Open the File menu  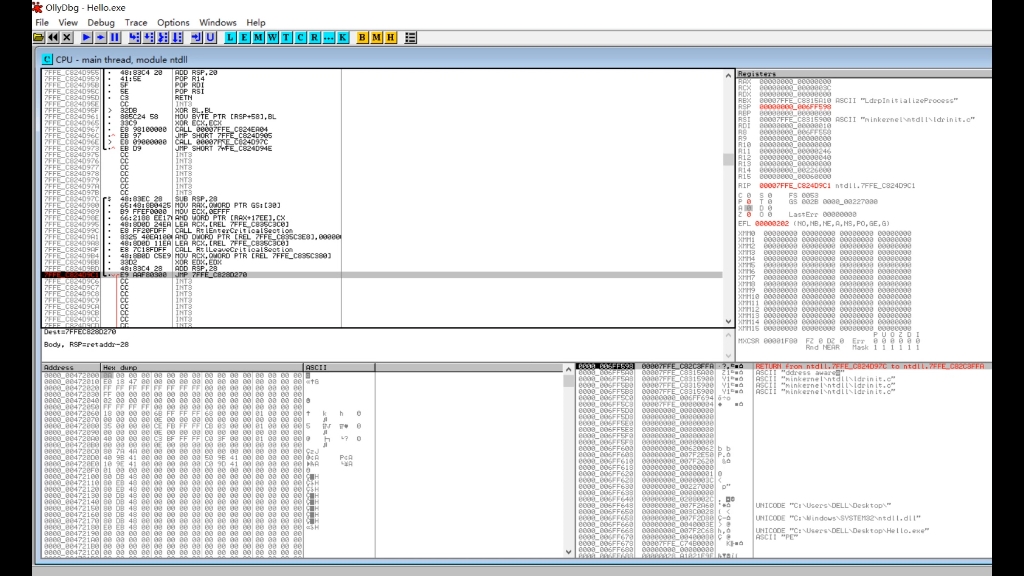[x=42, y=22]
